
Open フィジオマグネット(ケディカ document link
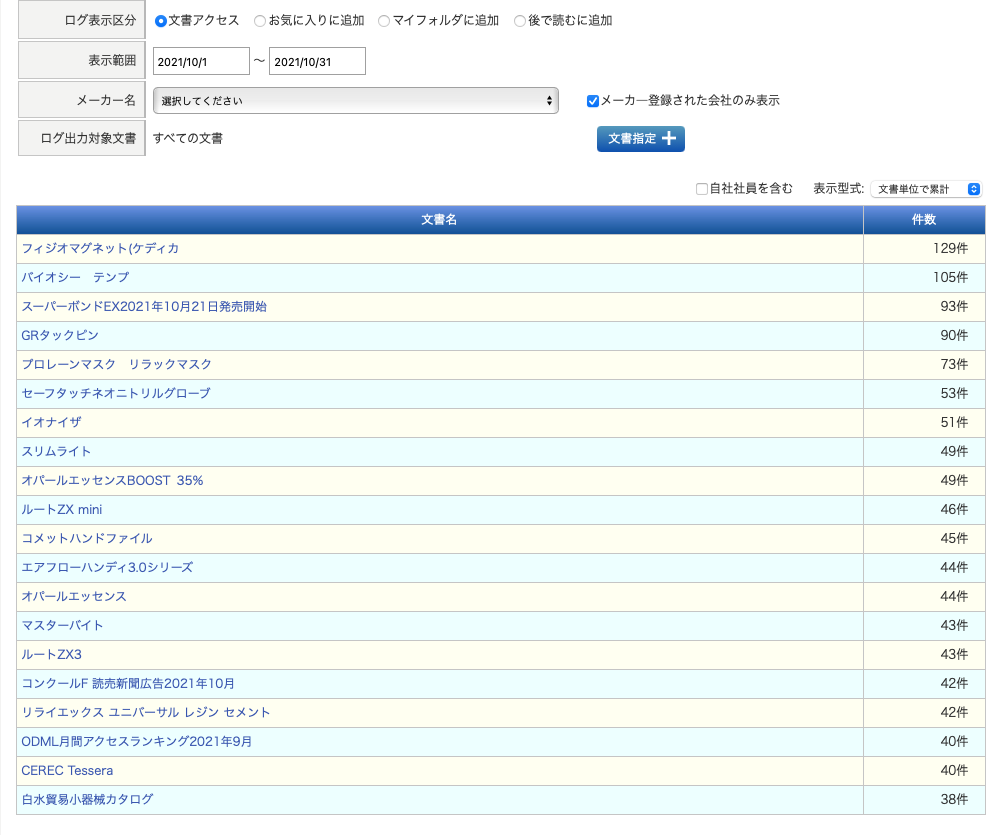[x=100, y=248]
